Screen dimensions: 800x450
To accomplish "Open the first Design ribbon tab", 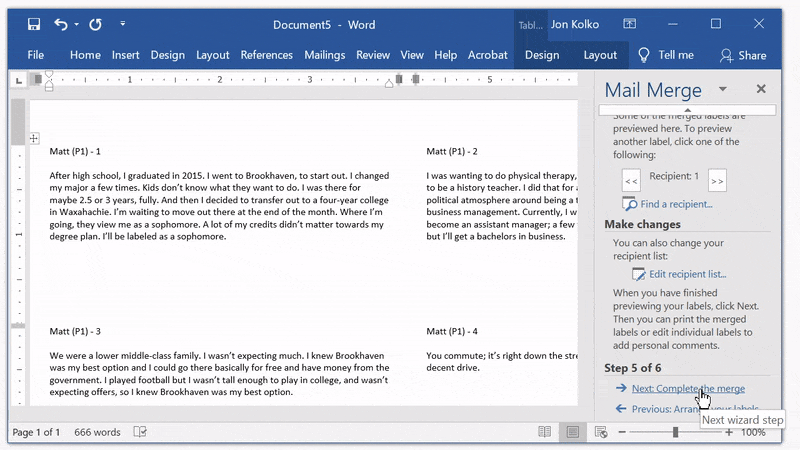I will point(167,55).
